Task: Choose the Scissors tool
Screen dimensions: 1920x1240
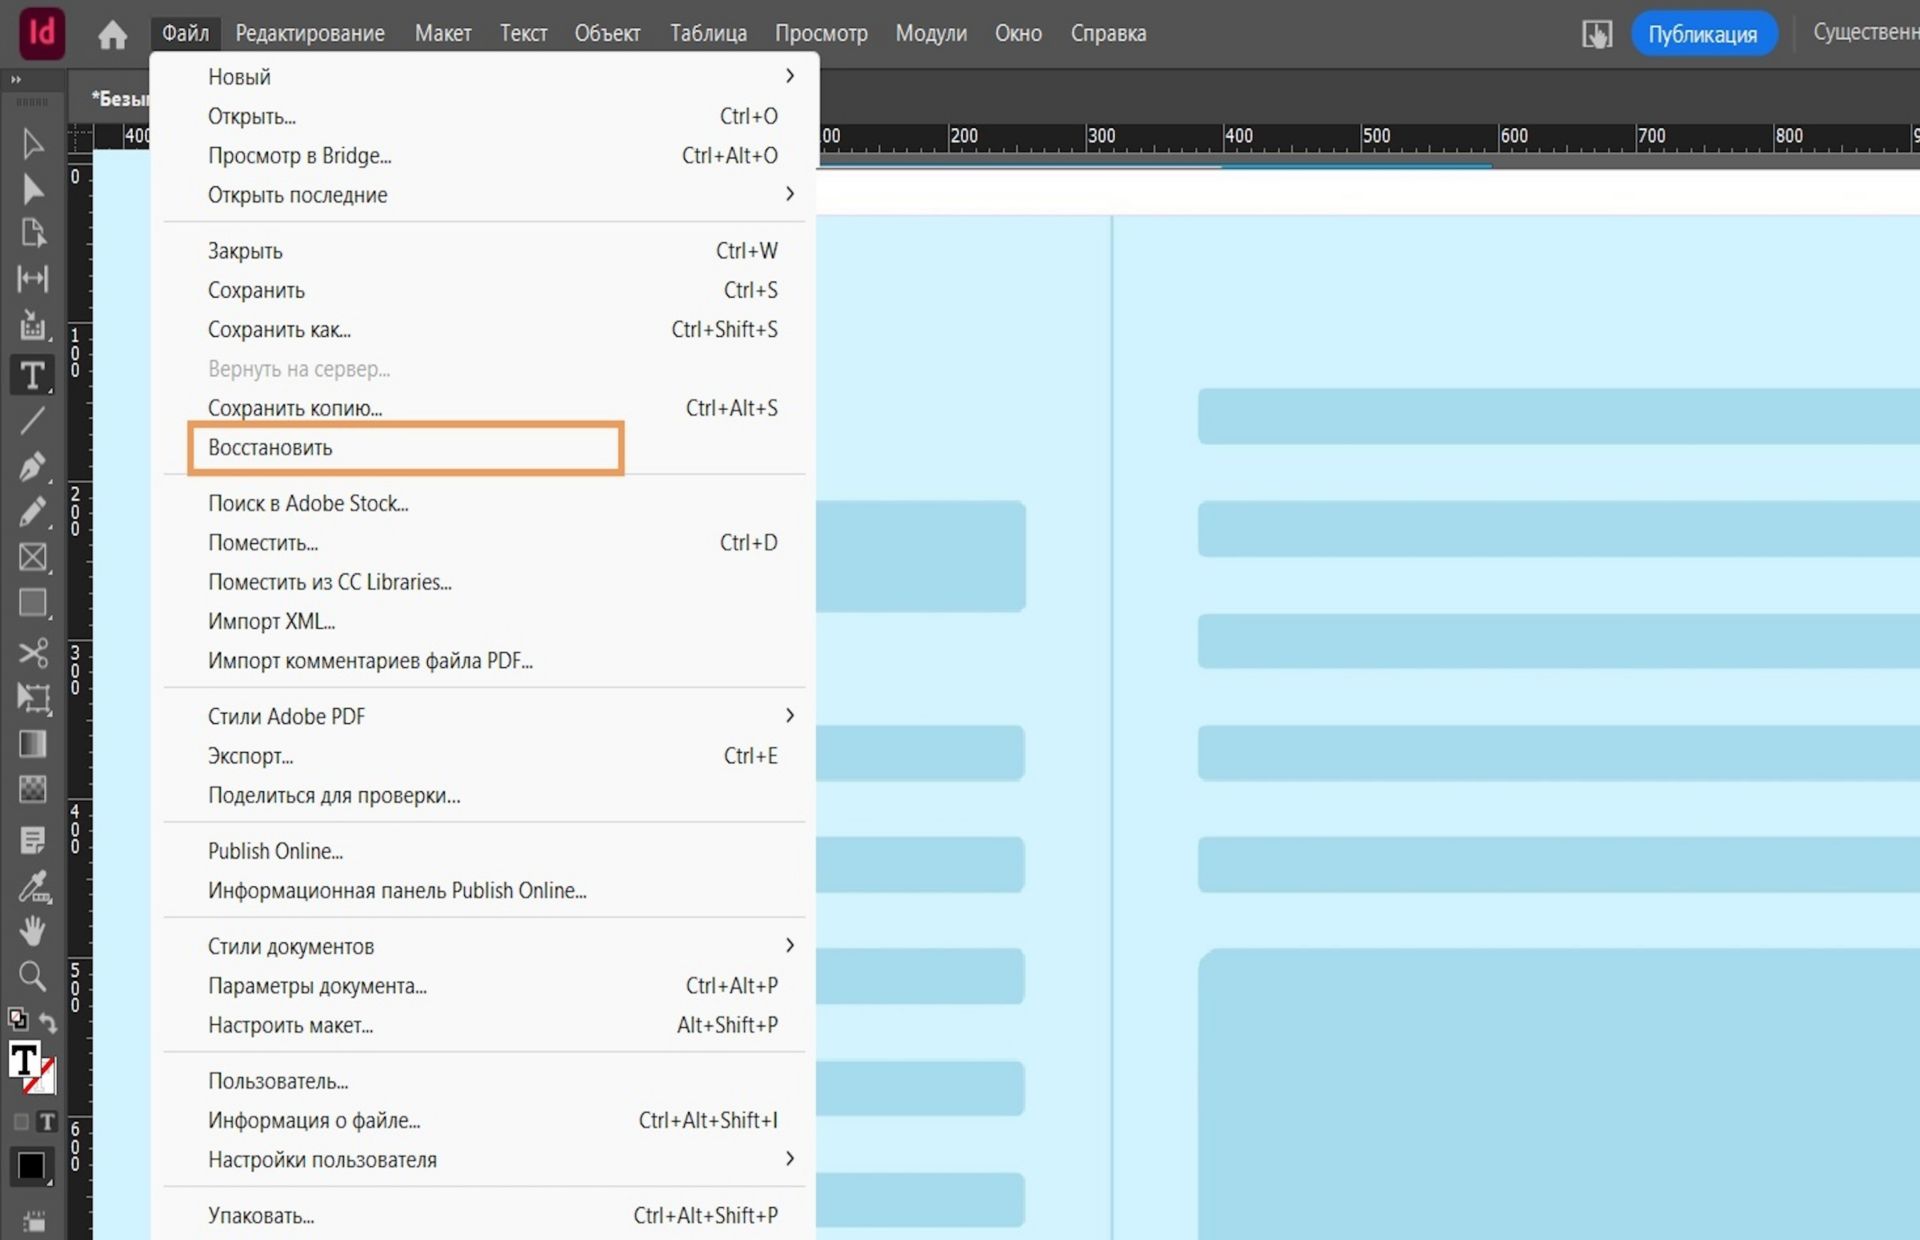Action: [32, 653]
